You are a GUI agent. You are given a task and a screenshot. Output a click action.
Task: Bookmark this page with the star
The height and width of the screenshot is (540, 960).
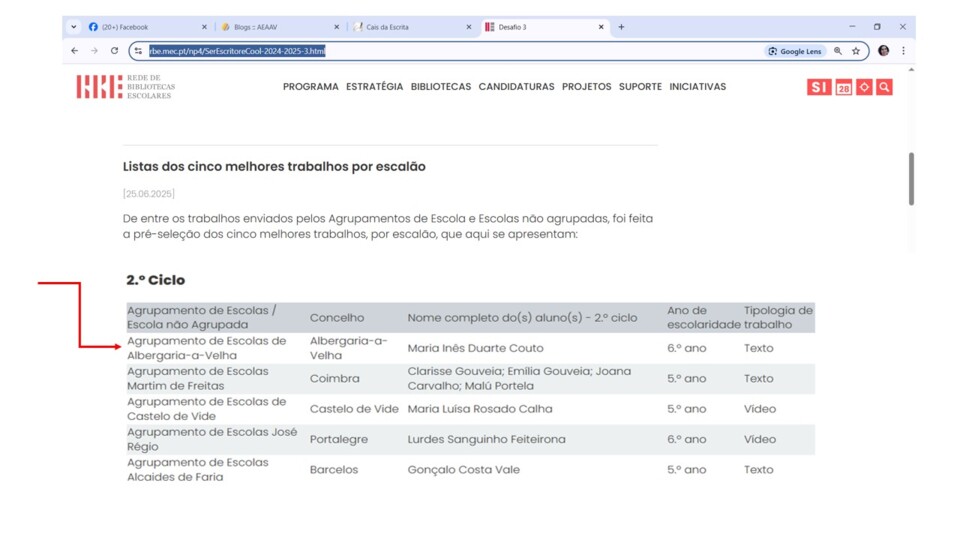click(856, 51)
